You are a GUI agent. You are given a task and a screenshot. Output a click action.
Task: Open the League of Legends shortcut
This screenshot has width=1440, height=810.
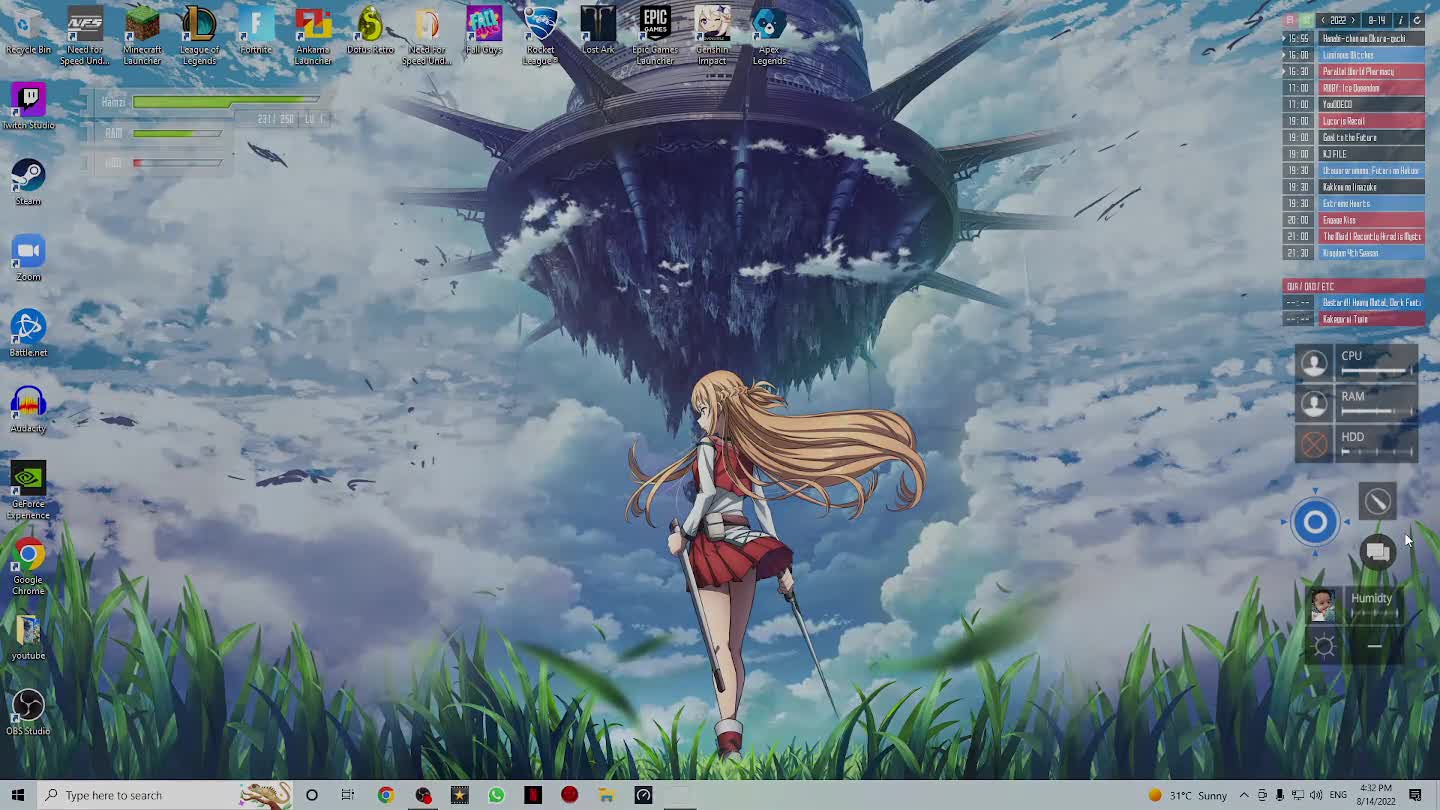click(199, 36)
